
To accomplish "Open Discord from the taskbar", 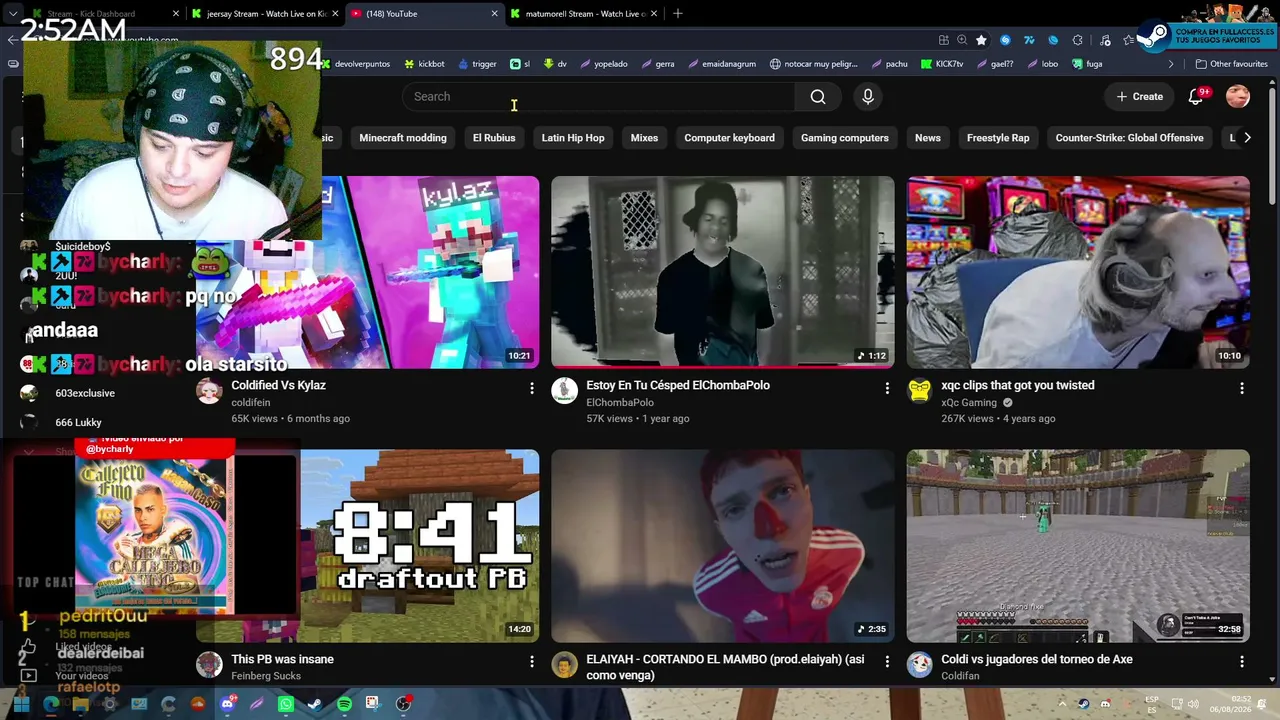I will tap(227, 704).
